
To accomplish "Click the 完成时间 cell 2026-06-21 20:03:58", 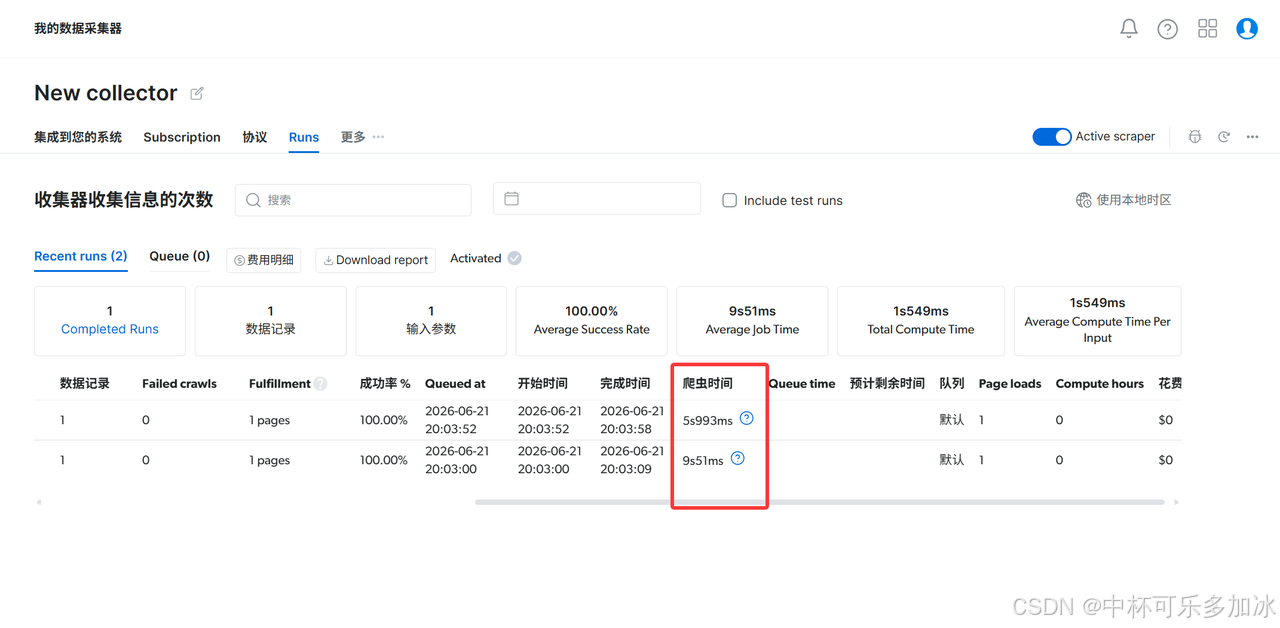I will point(632,420).
